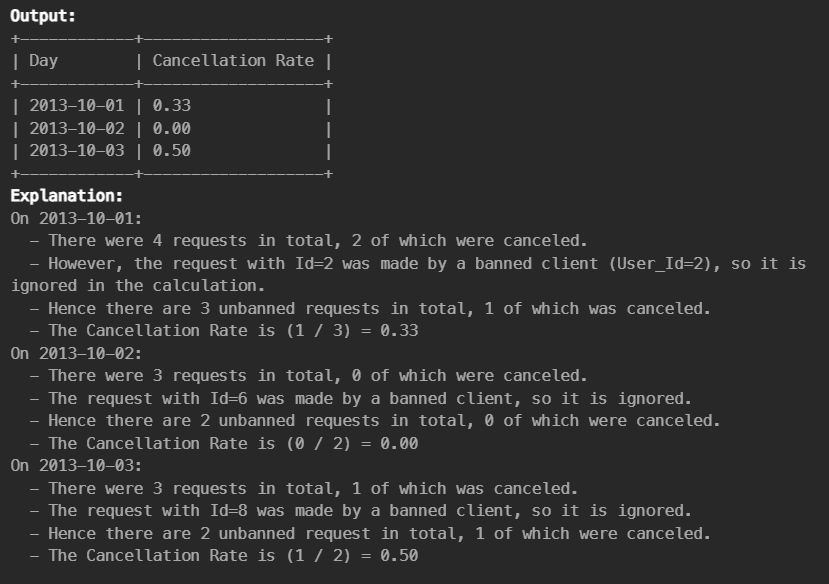Screen dimensions: 829x584
Task: Click the Output heading
Action: [x=43, y=16]
